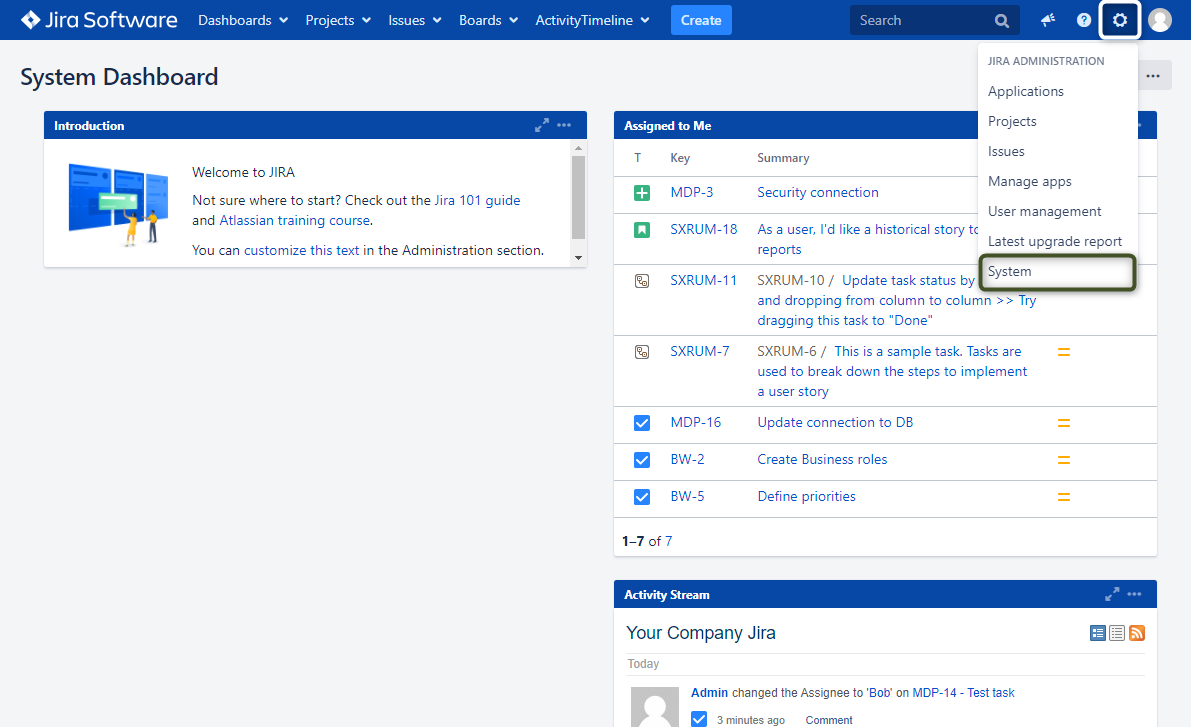Open the Atlassian training course link

point(295,220)
